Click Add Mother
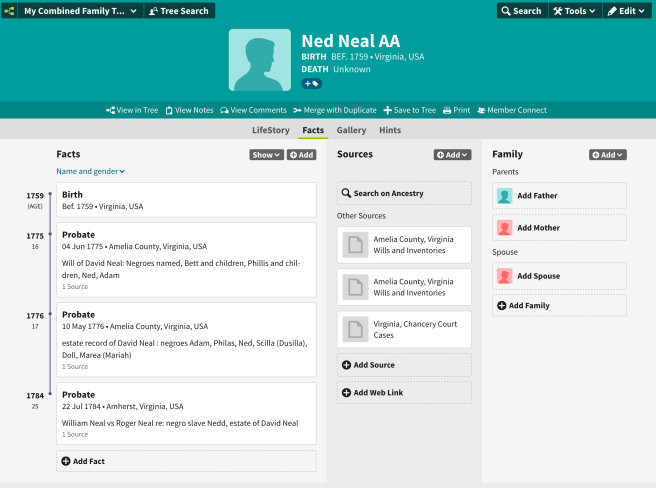Image resolution: width=656 pixels, height=488 pixels. coord(559,228)
